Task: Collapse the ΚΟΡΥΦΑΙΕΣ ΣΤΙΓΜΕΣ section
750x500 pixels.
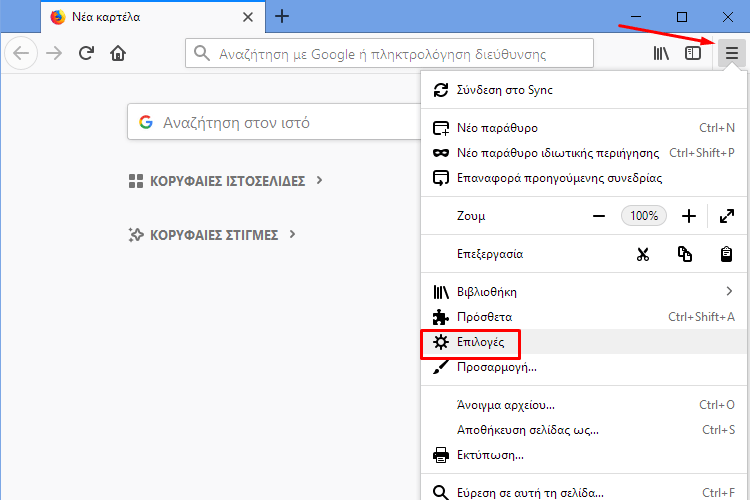Action: coord(213,235)
